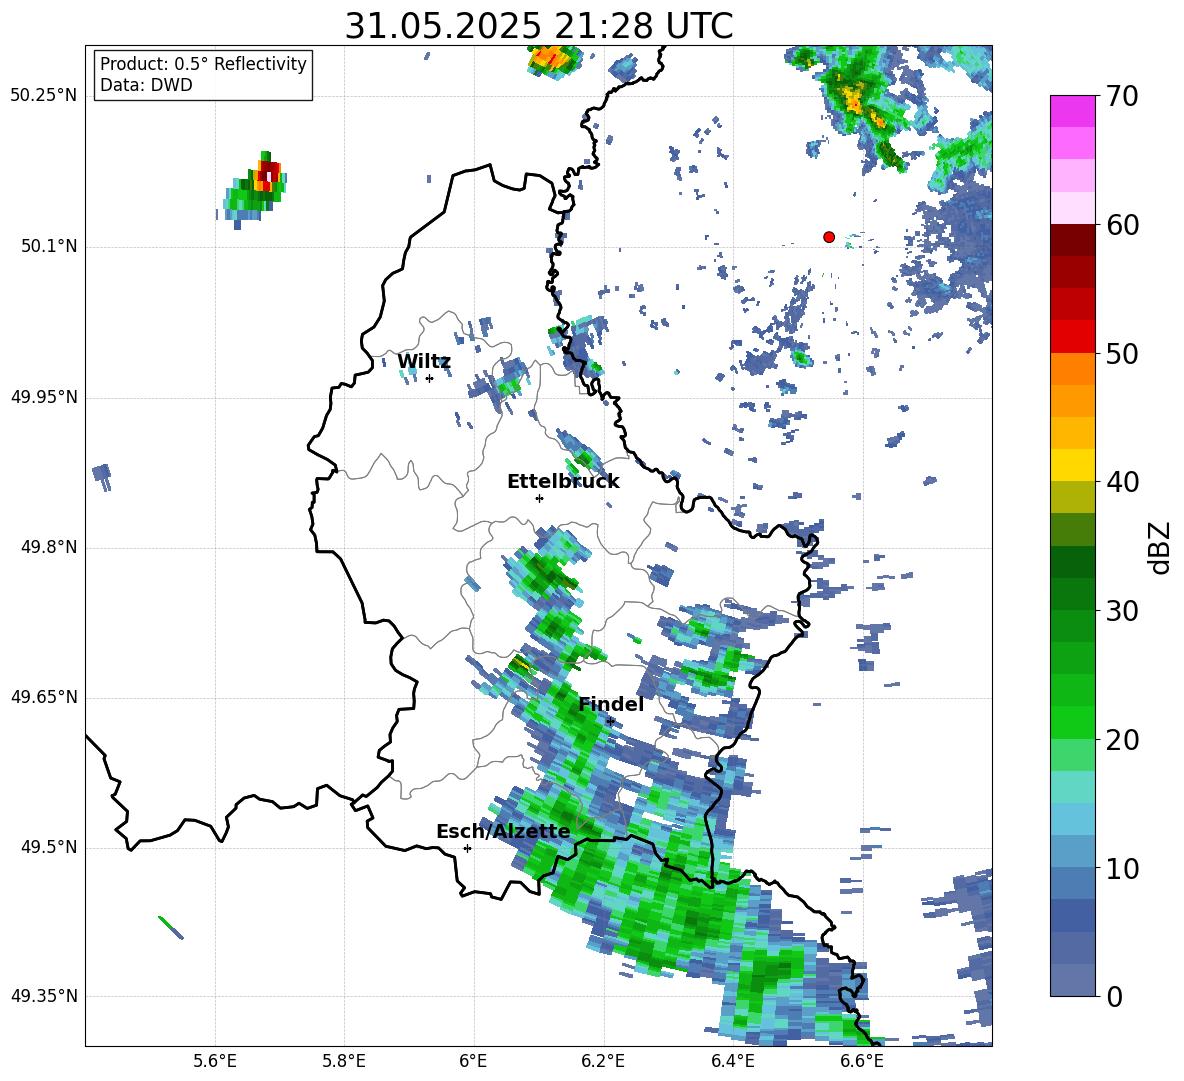
Task: Pick the yellow swatch just above the 40 tick
Action: coord(1072,465)
